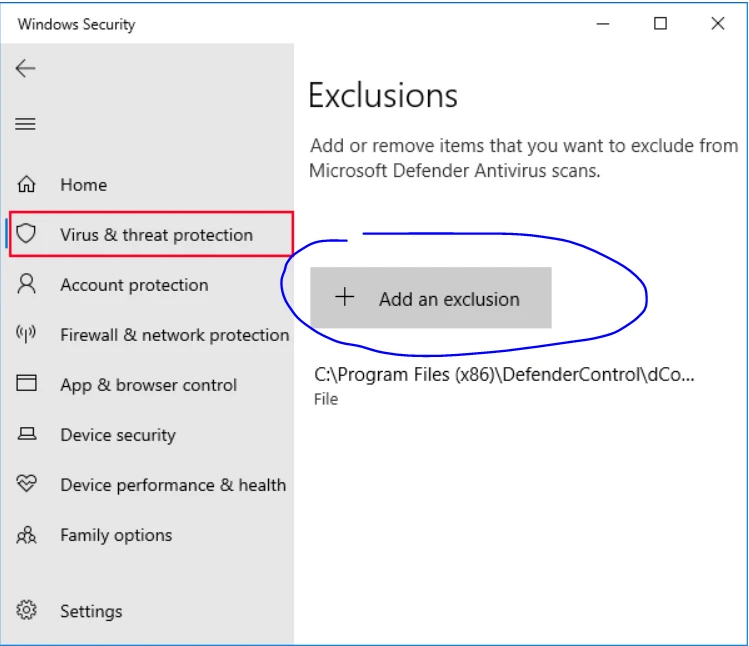This screenshot has height=646, width=749.
Task: Click the back arrow icon
Action: pos(26,68)
